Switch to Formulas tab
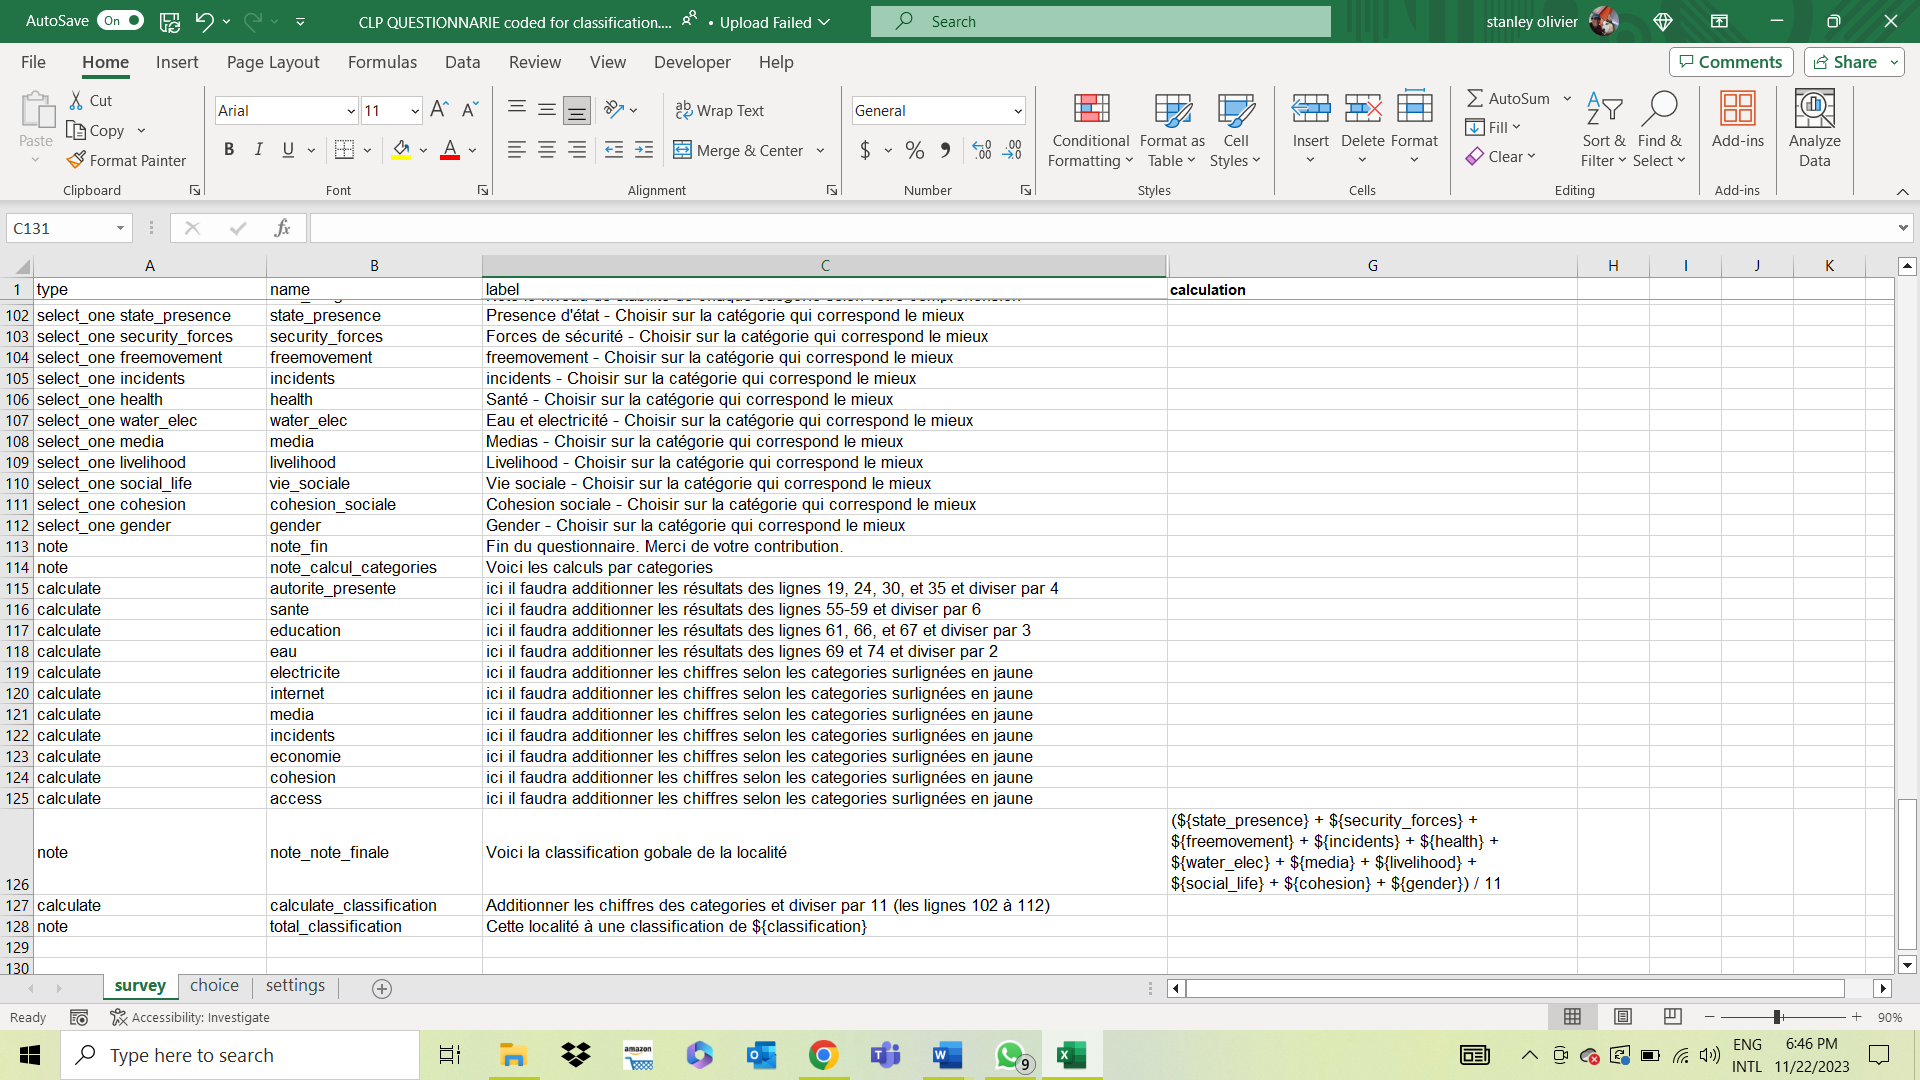The height and width of the screenshot is (1080, 1920). (382, 62)
